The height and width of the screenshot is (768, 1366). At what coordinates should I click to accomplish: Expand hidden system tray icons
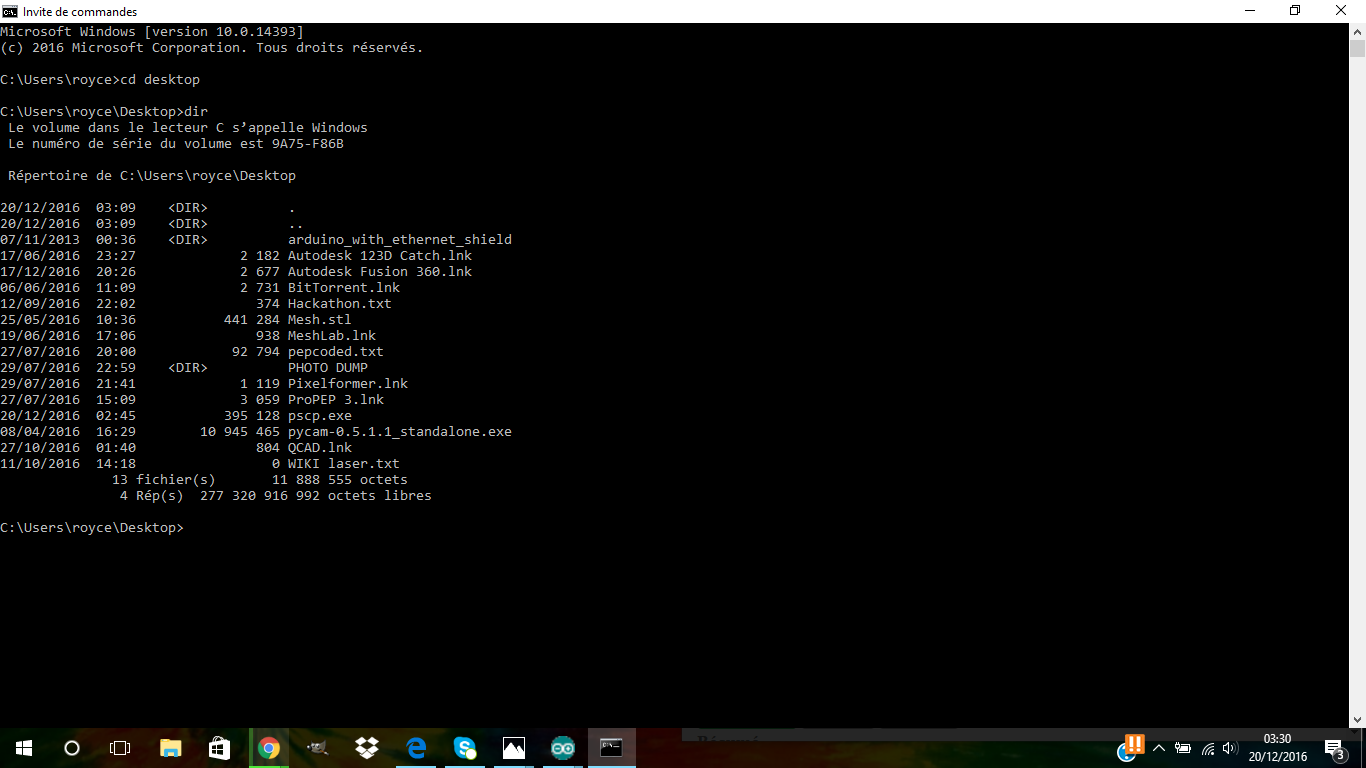1159,748
